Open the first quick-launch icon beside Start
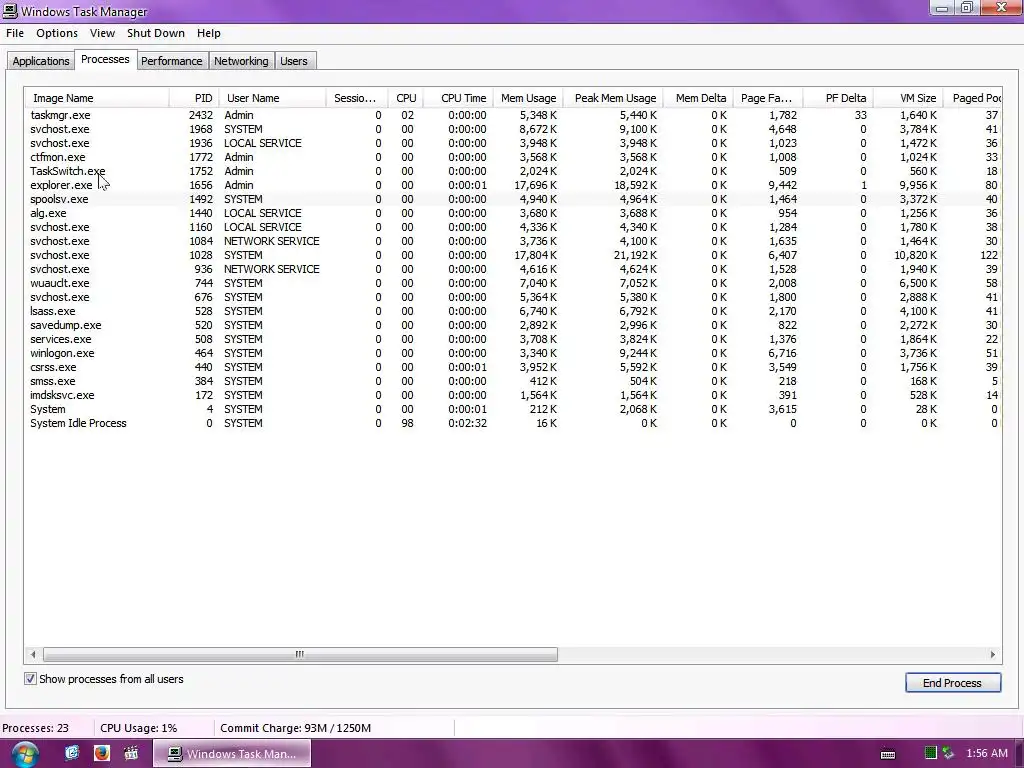 72,753
